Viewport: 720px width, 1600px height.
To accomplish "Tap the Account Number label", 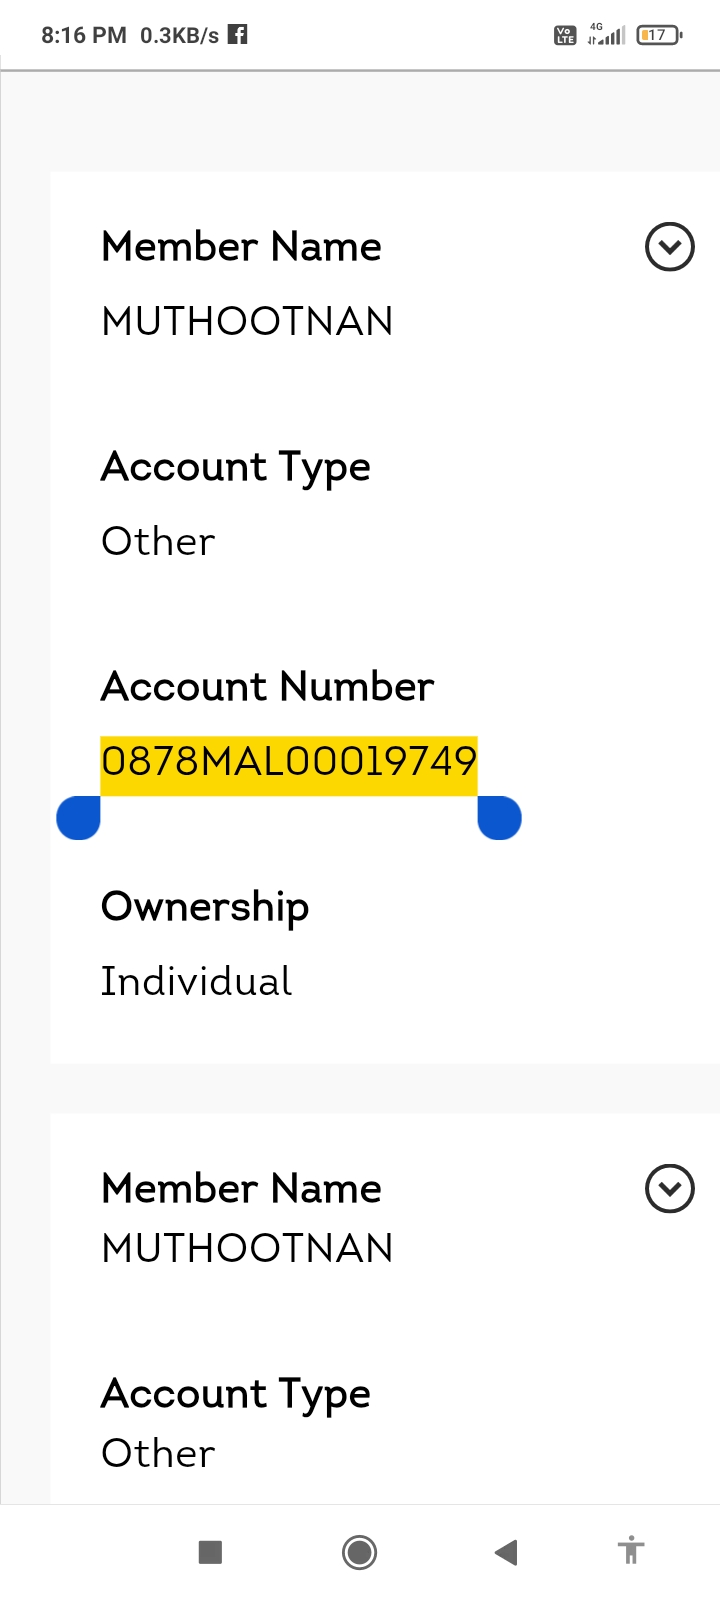I will [268, 687].
